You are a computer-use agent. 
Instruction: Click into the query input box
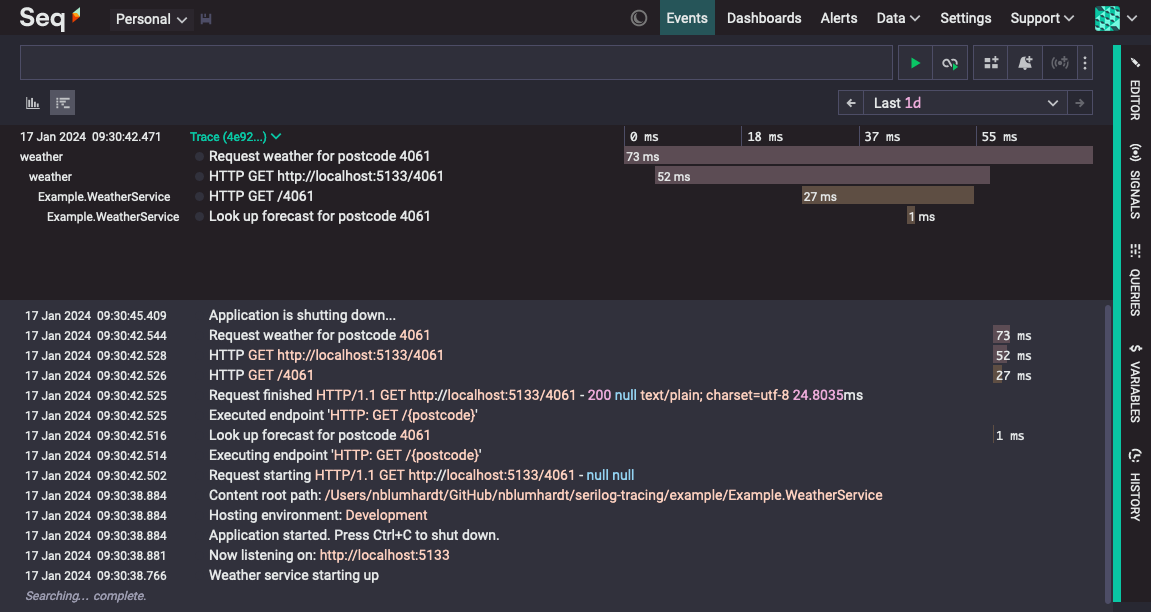456,62
